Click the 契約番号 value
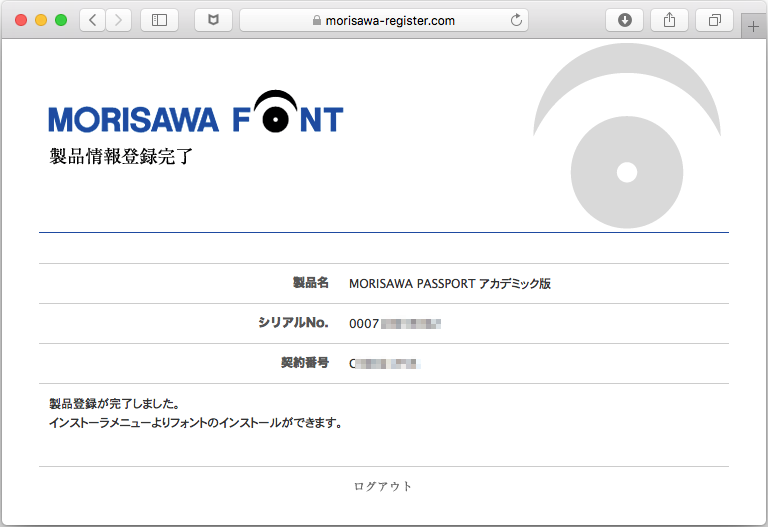Viewport: 768px width, 527px height. [385, 363]
